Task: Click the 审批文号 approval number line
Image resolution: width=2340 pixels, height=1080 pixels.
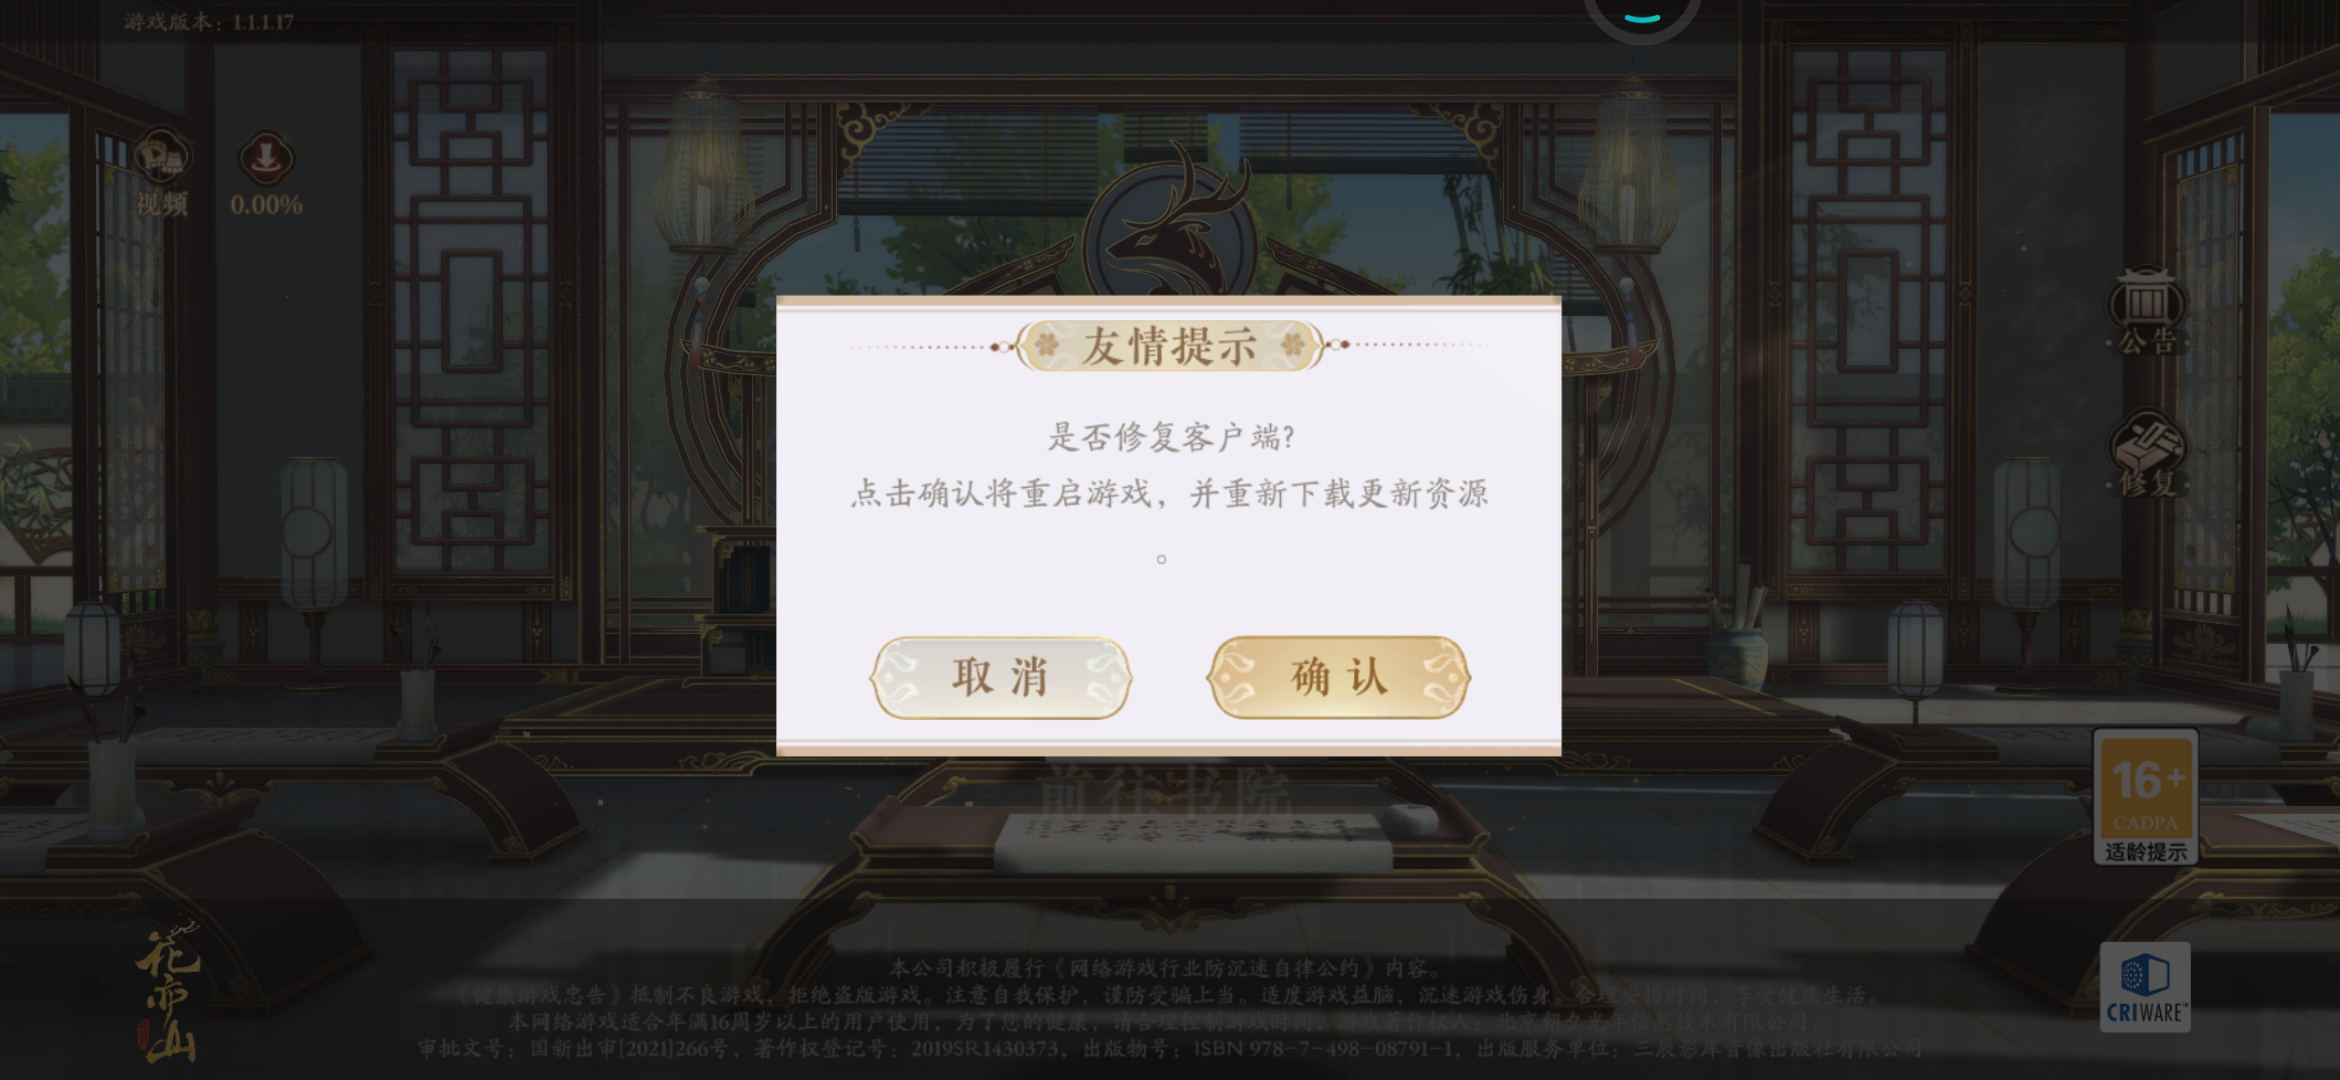Action: click(1169, 1049)
